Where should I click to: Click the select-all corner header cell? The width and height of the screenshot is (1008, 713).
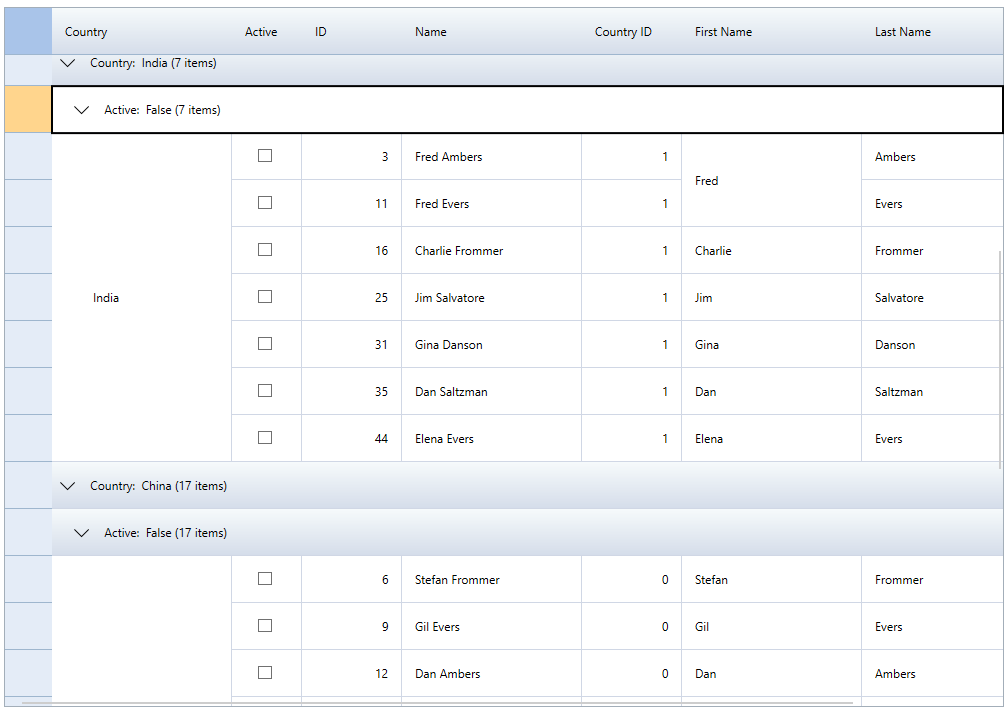coord(28,31)
